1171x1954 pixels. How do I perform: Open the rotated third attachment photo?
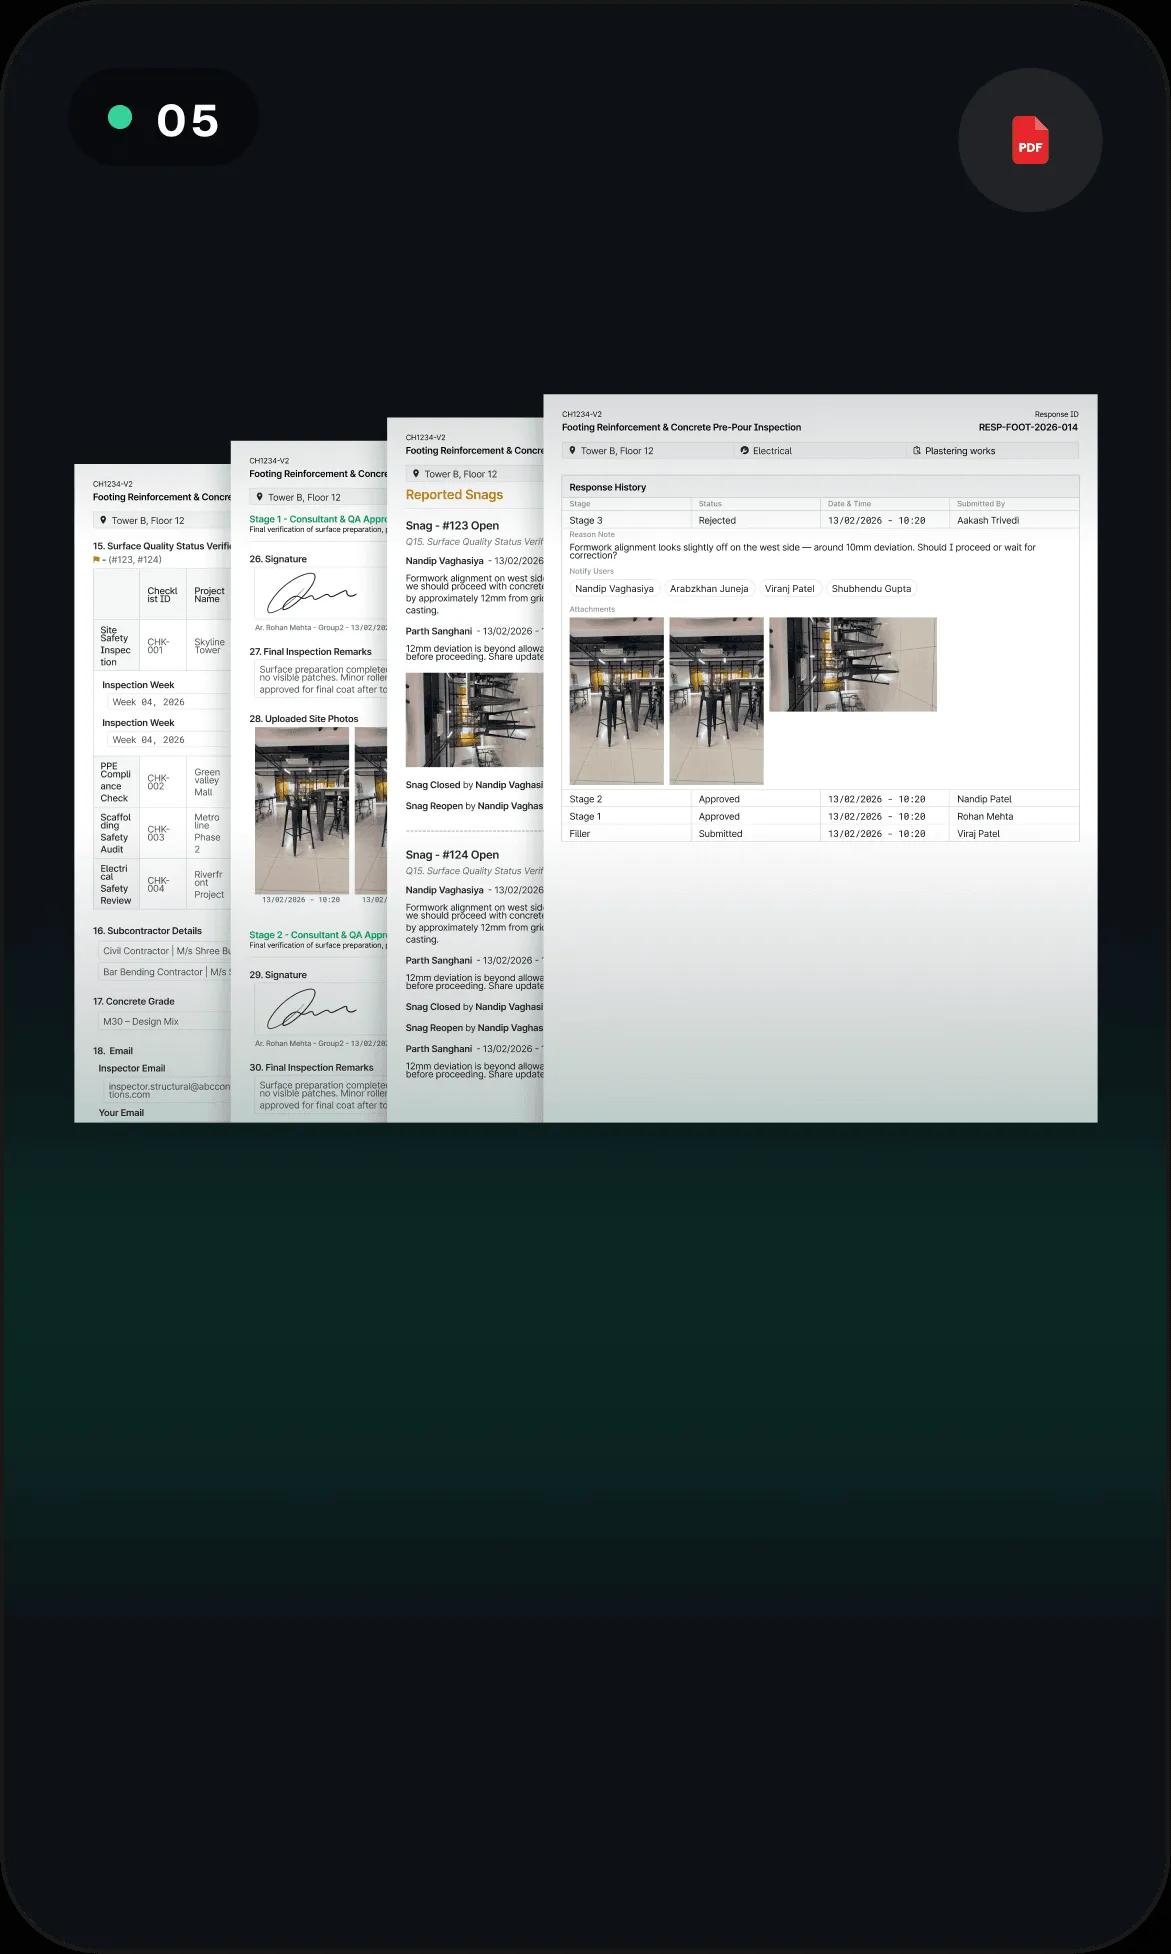pos(853,664)
